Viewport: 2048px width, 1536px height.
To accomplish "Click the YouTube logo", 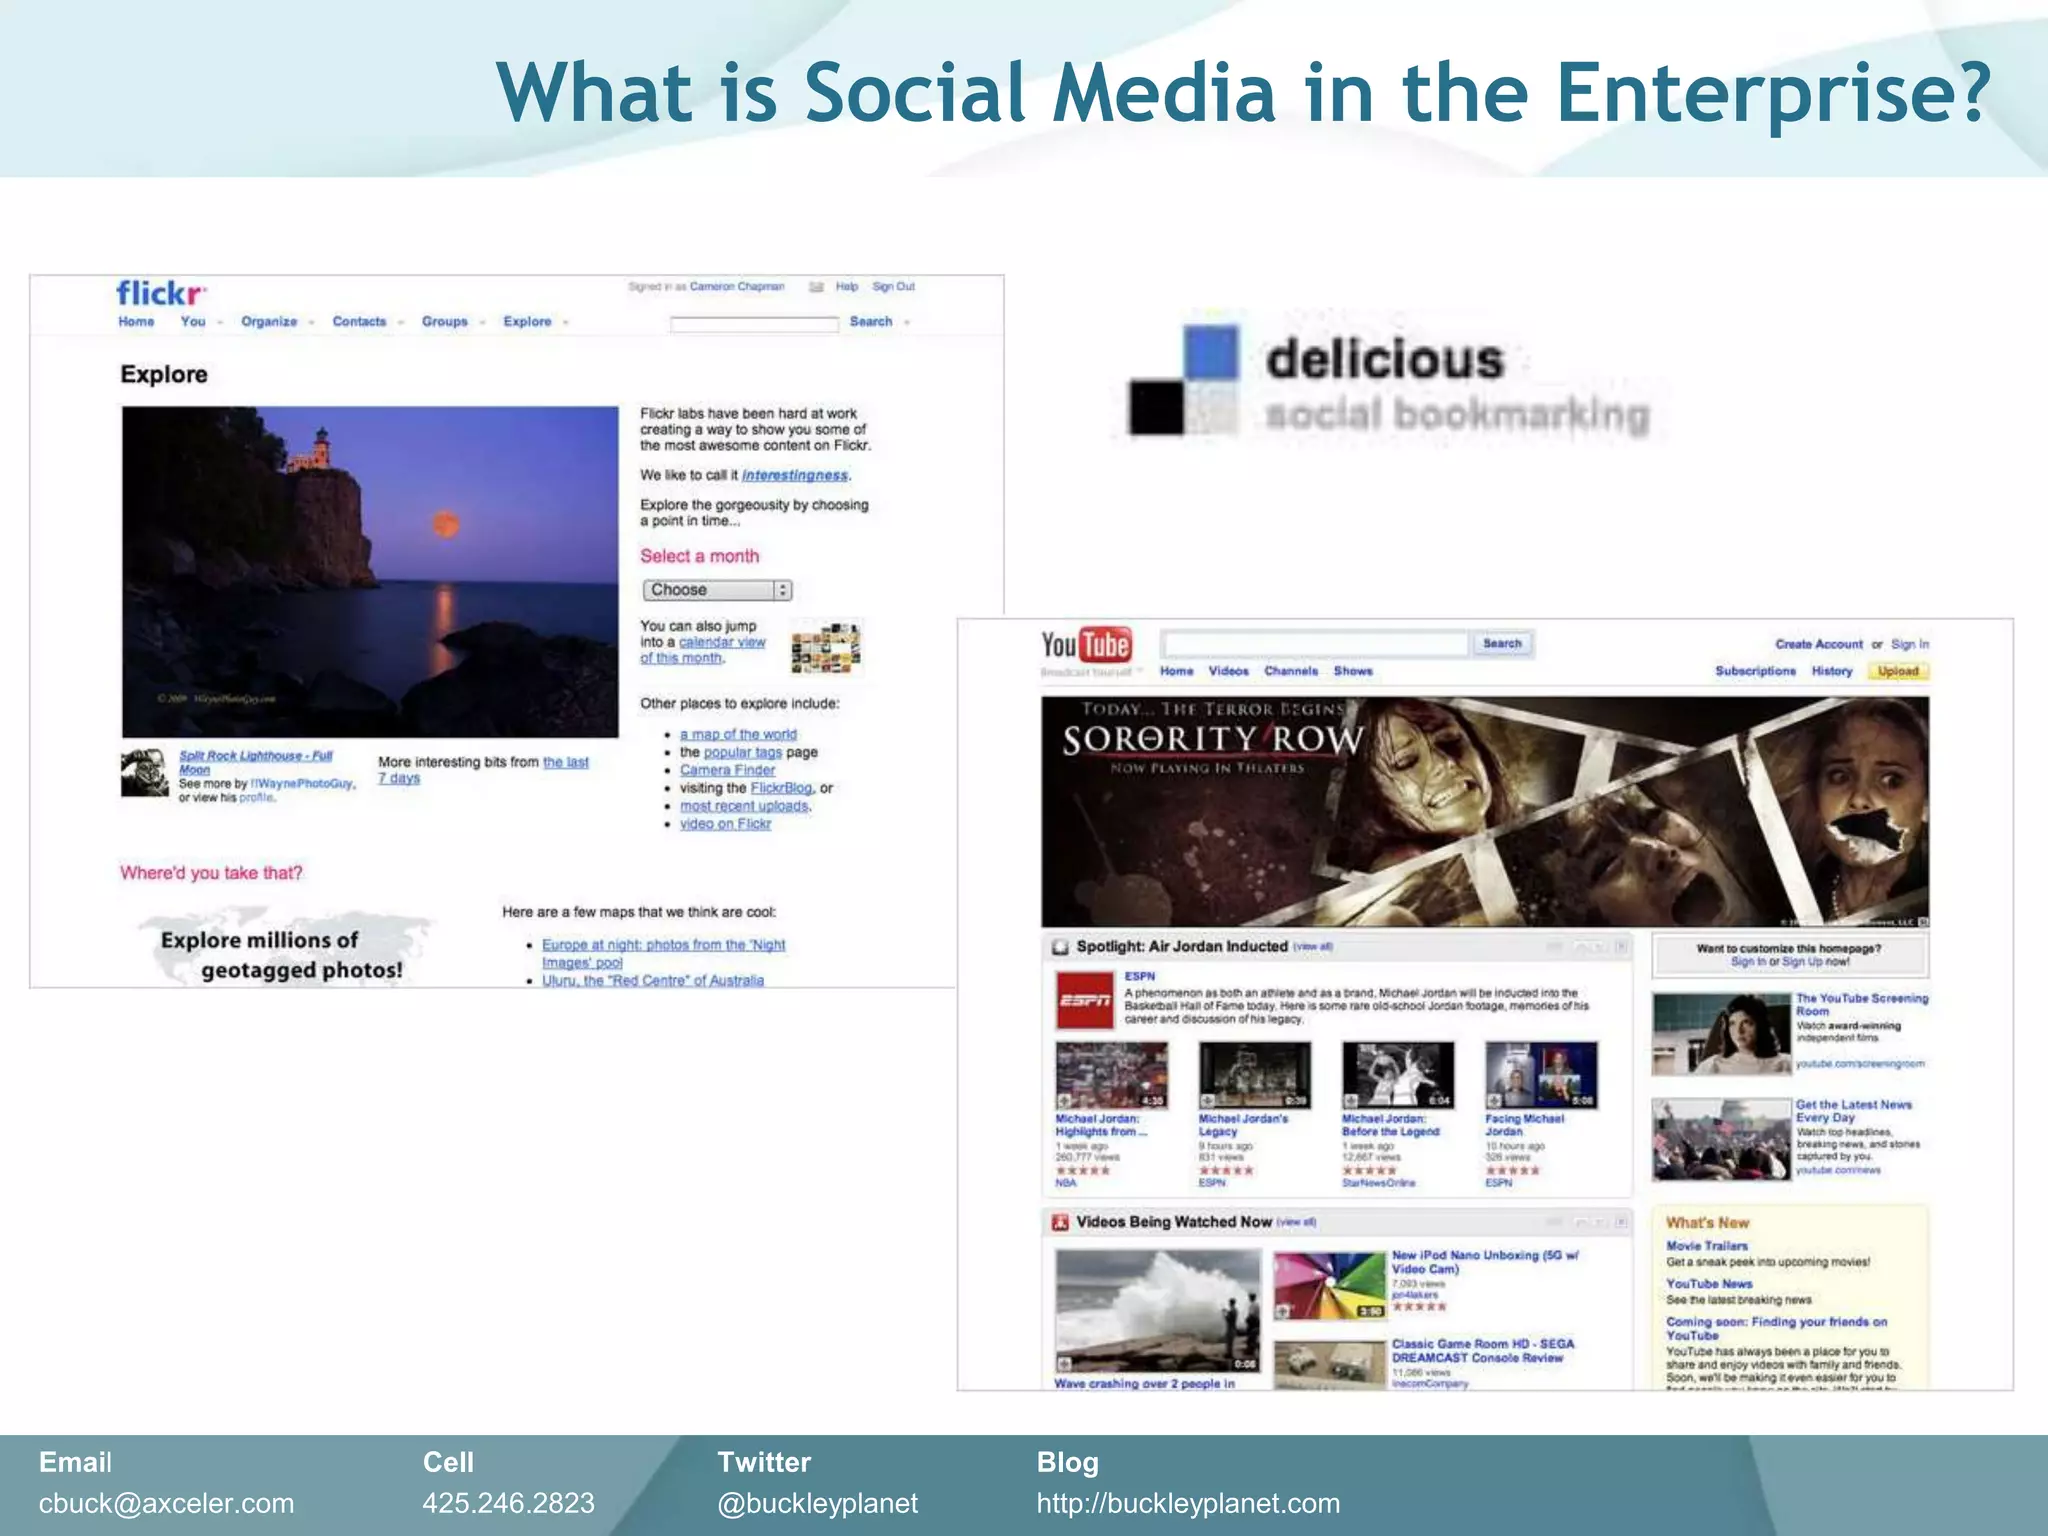I will (1085, 645).
